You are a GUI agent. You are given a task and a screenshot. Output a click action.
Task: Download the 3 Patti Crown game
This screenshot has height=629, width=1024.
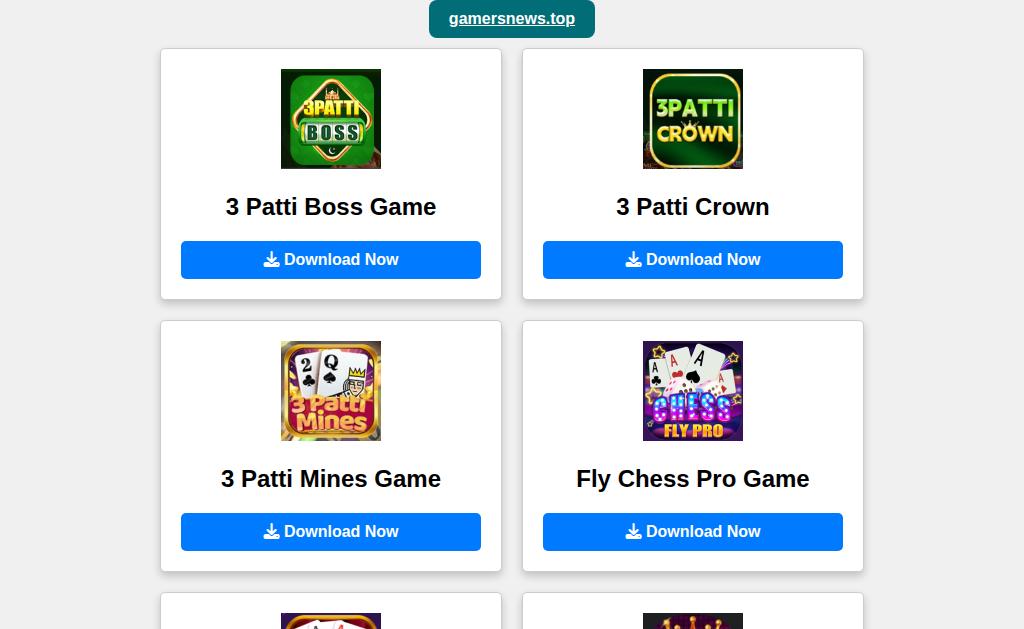[x=692, y=260]
